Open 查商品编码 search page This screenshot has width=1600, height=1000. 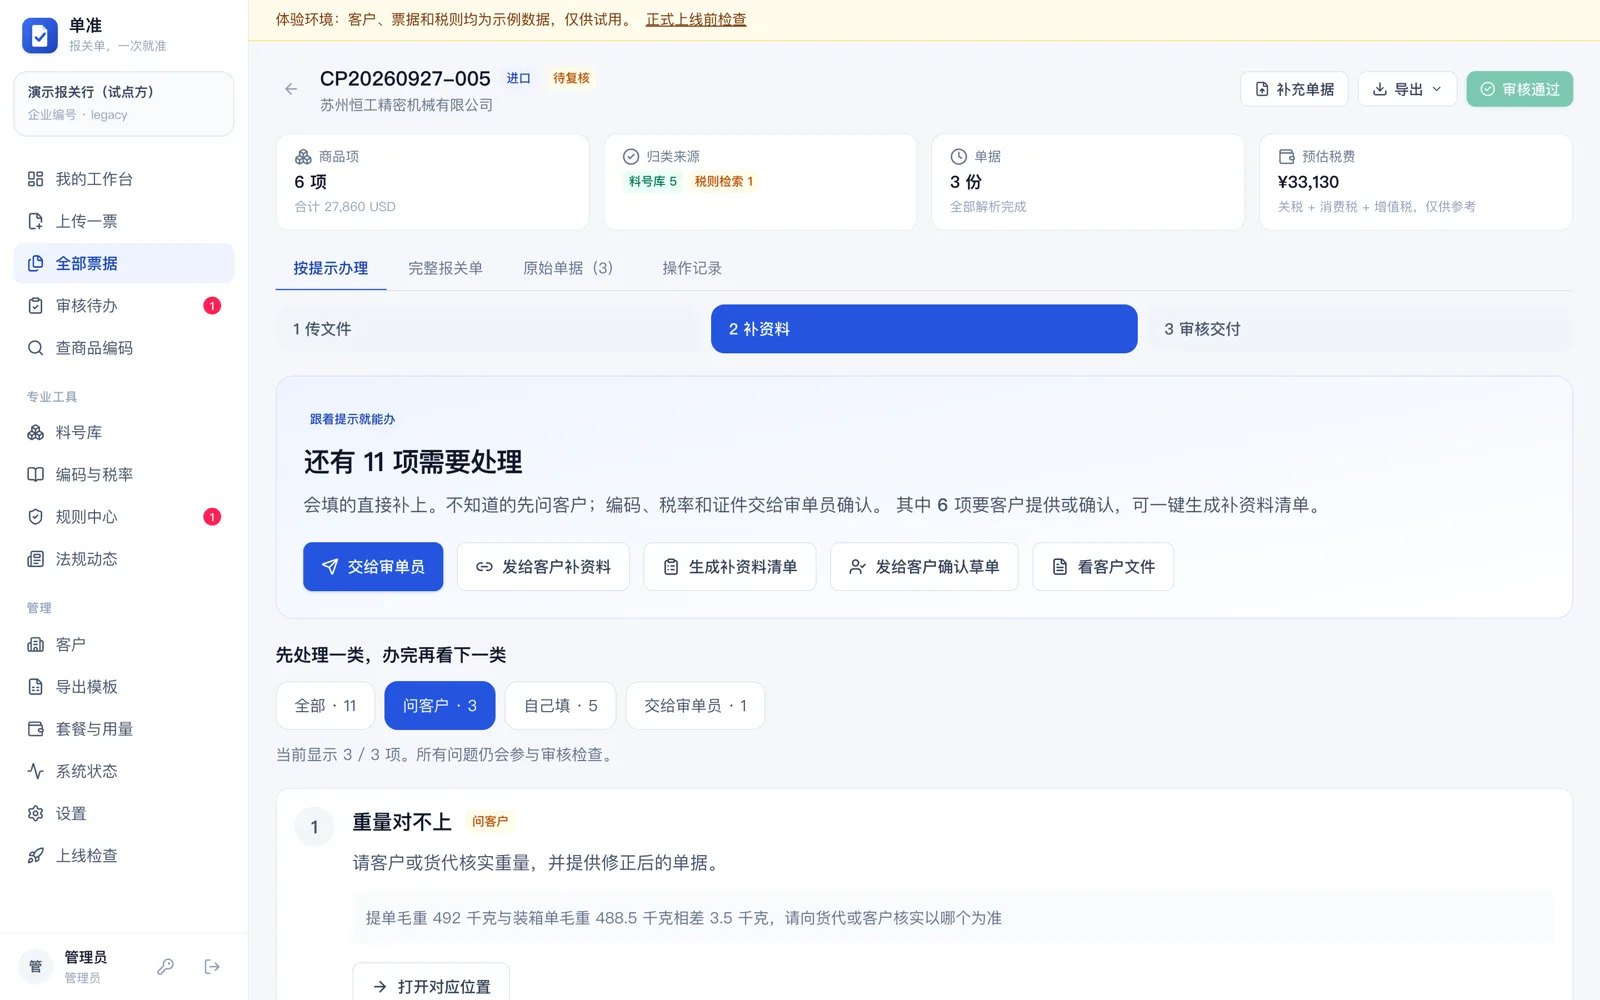[x=124, y=348]
